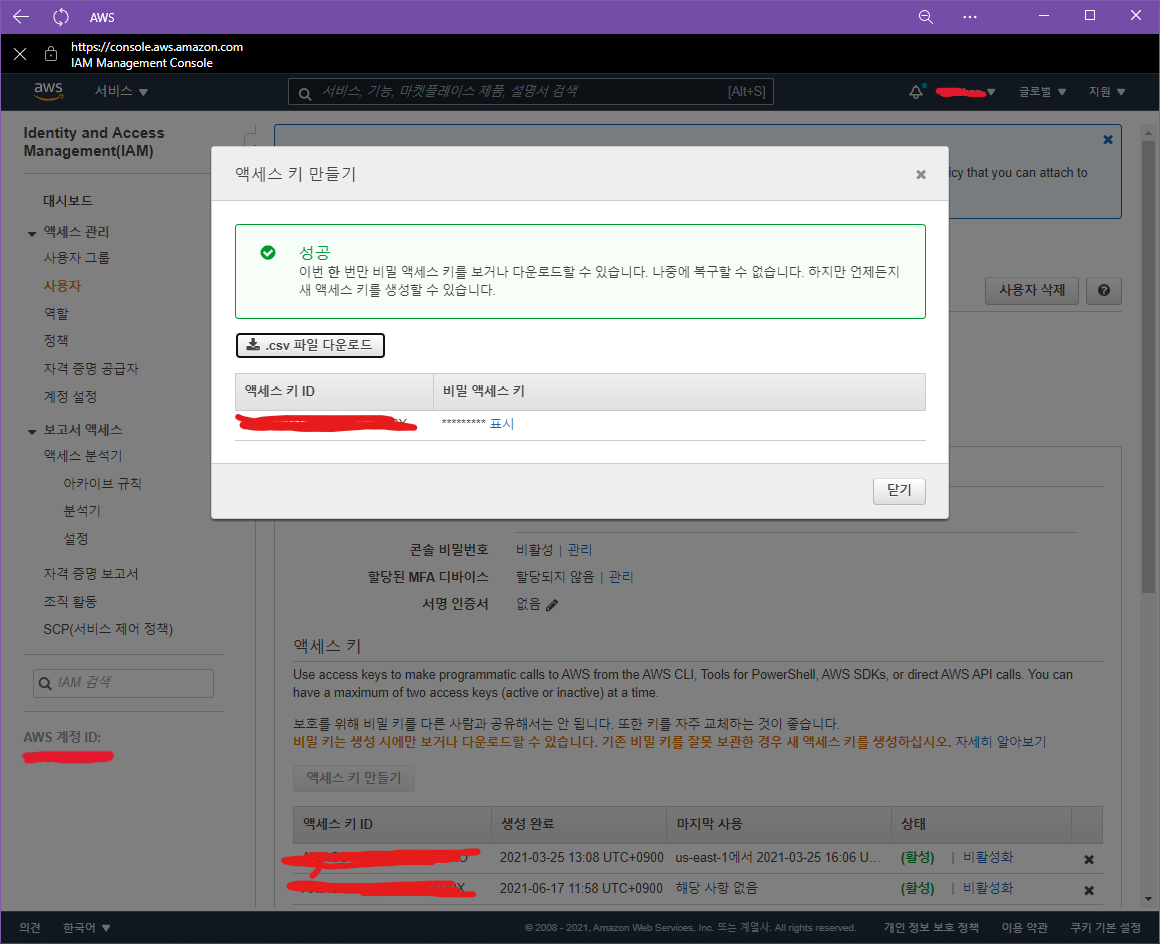Viewport: 1160px width, 944px height.
Task: Click the 생성 완료 column header
Action: click(579, 824)
